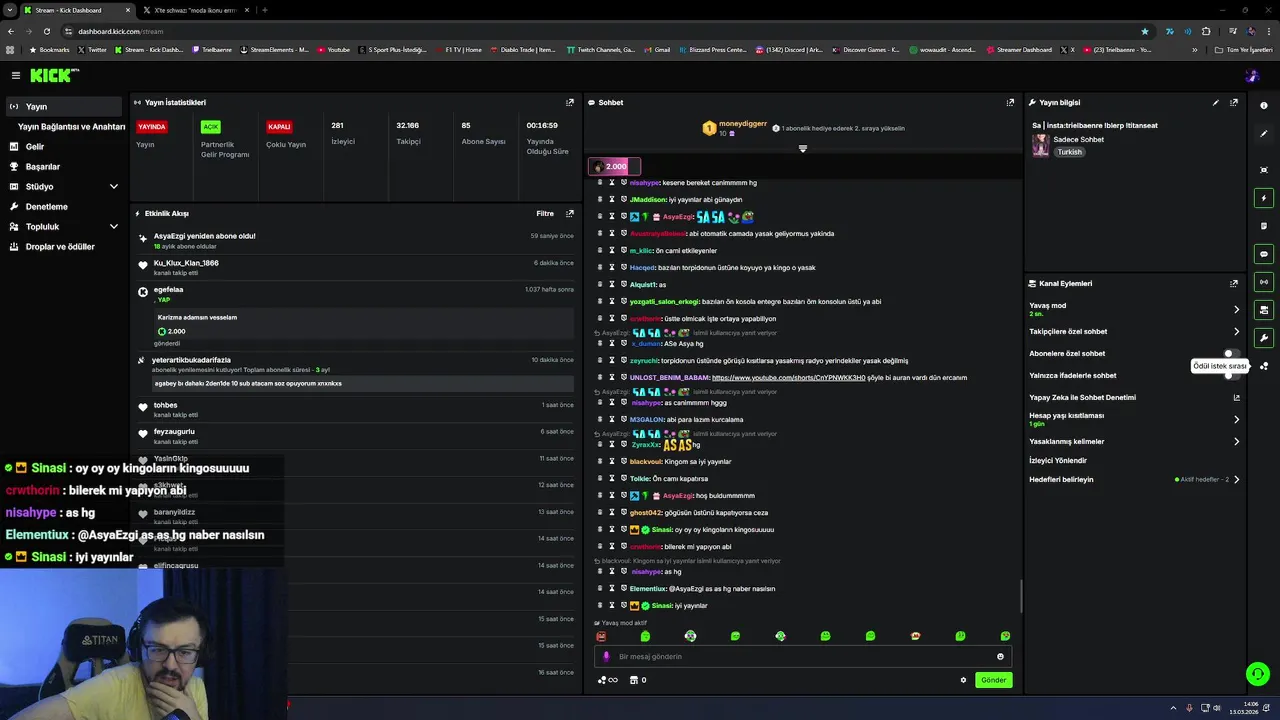
Task: Open the browser extensions puzzle icon
Action: (x=1206, y=31)
